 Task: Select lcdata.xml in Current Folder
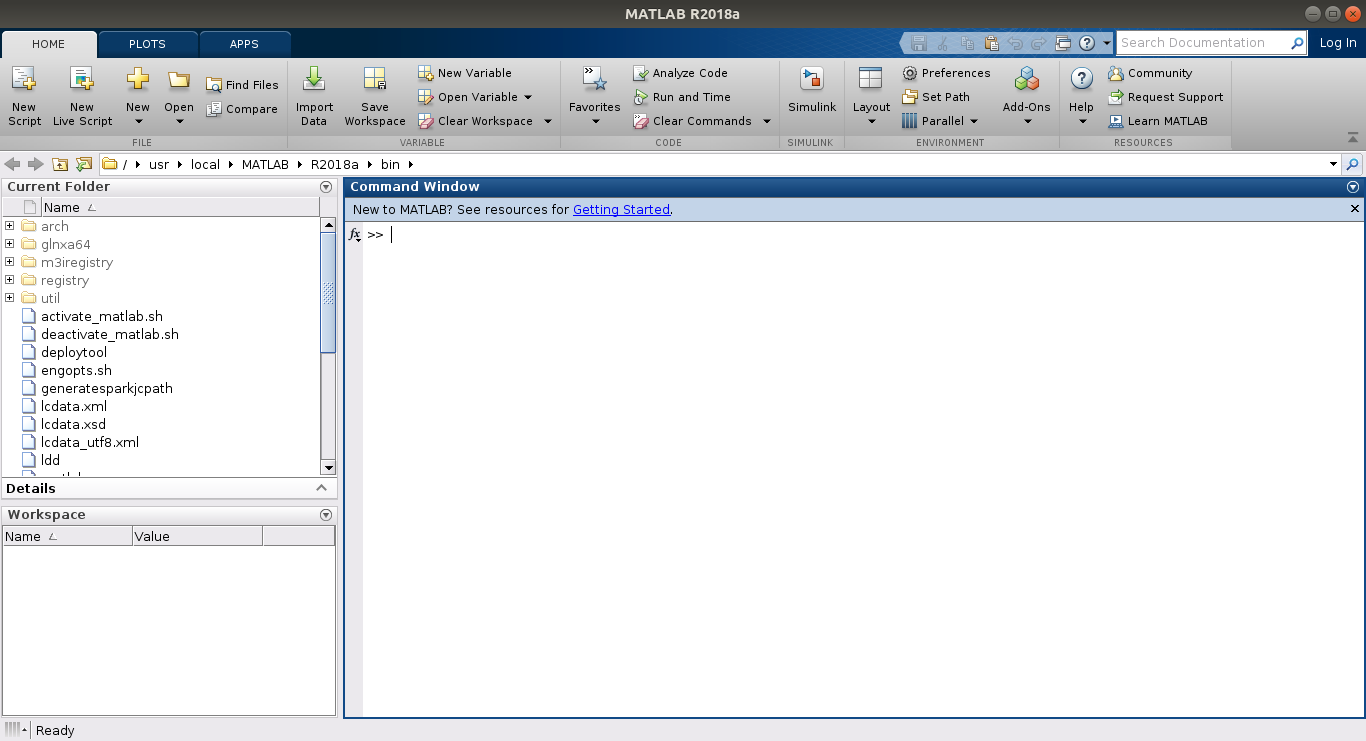click(73, 406)
